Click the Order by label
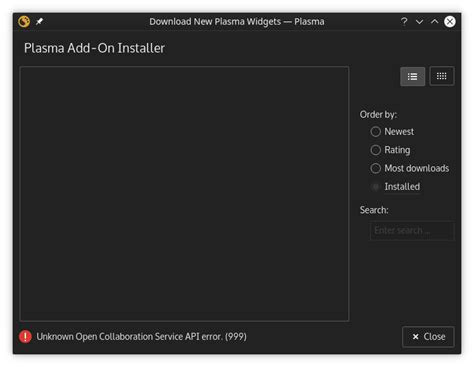 (378, 115)
